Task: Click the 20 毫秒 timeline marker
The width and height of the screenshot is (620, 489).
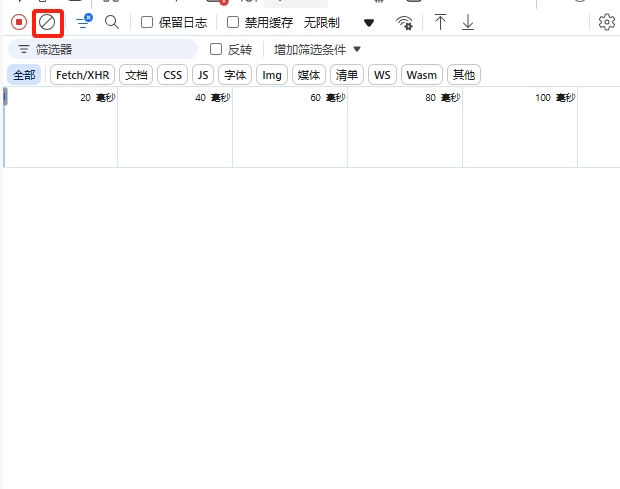Action: click(x=98, y=98)
